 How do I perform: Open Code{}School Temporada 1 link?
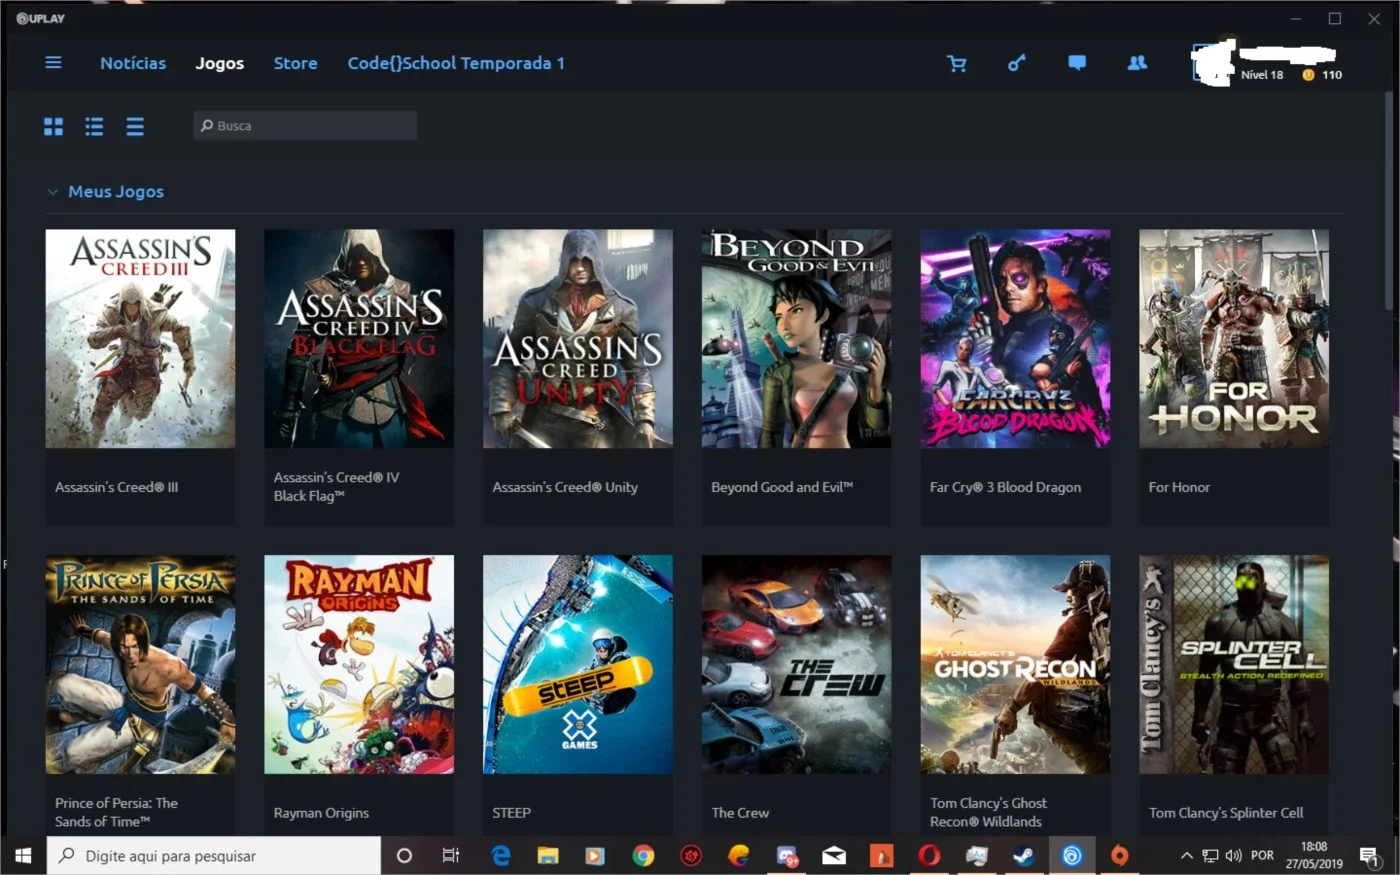point(456,63)
